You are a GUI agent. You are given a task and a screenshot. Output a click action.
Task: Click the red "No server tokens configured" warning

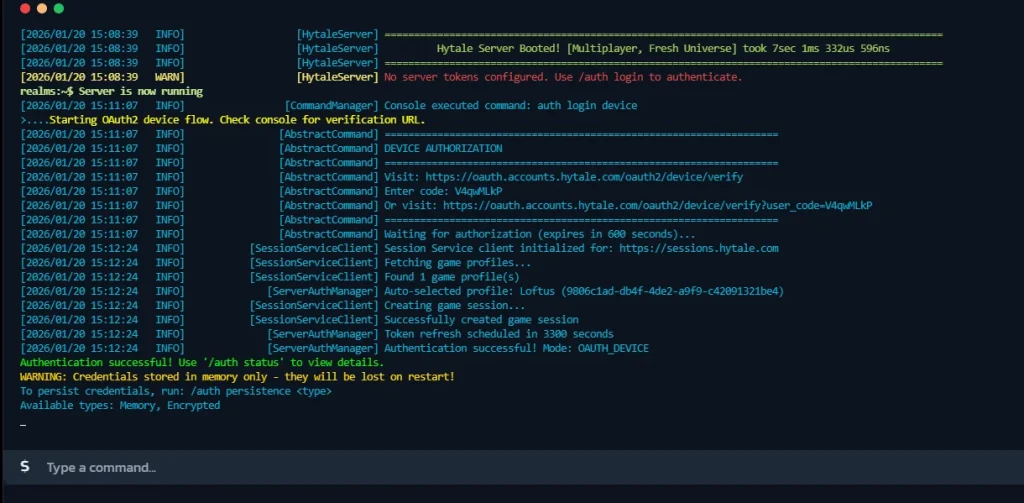coord(563,77)
